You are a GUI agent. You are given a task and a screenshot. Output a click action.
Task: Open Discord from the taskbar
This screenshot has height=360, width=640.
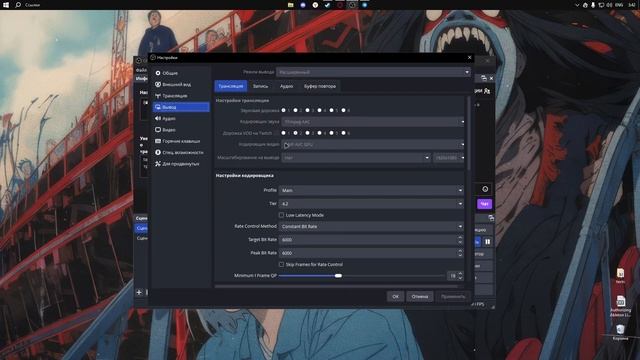[303, 5]
